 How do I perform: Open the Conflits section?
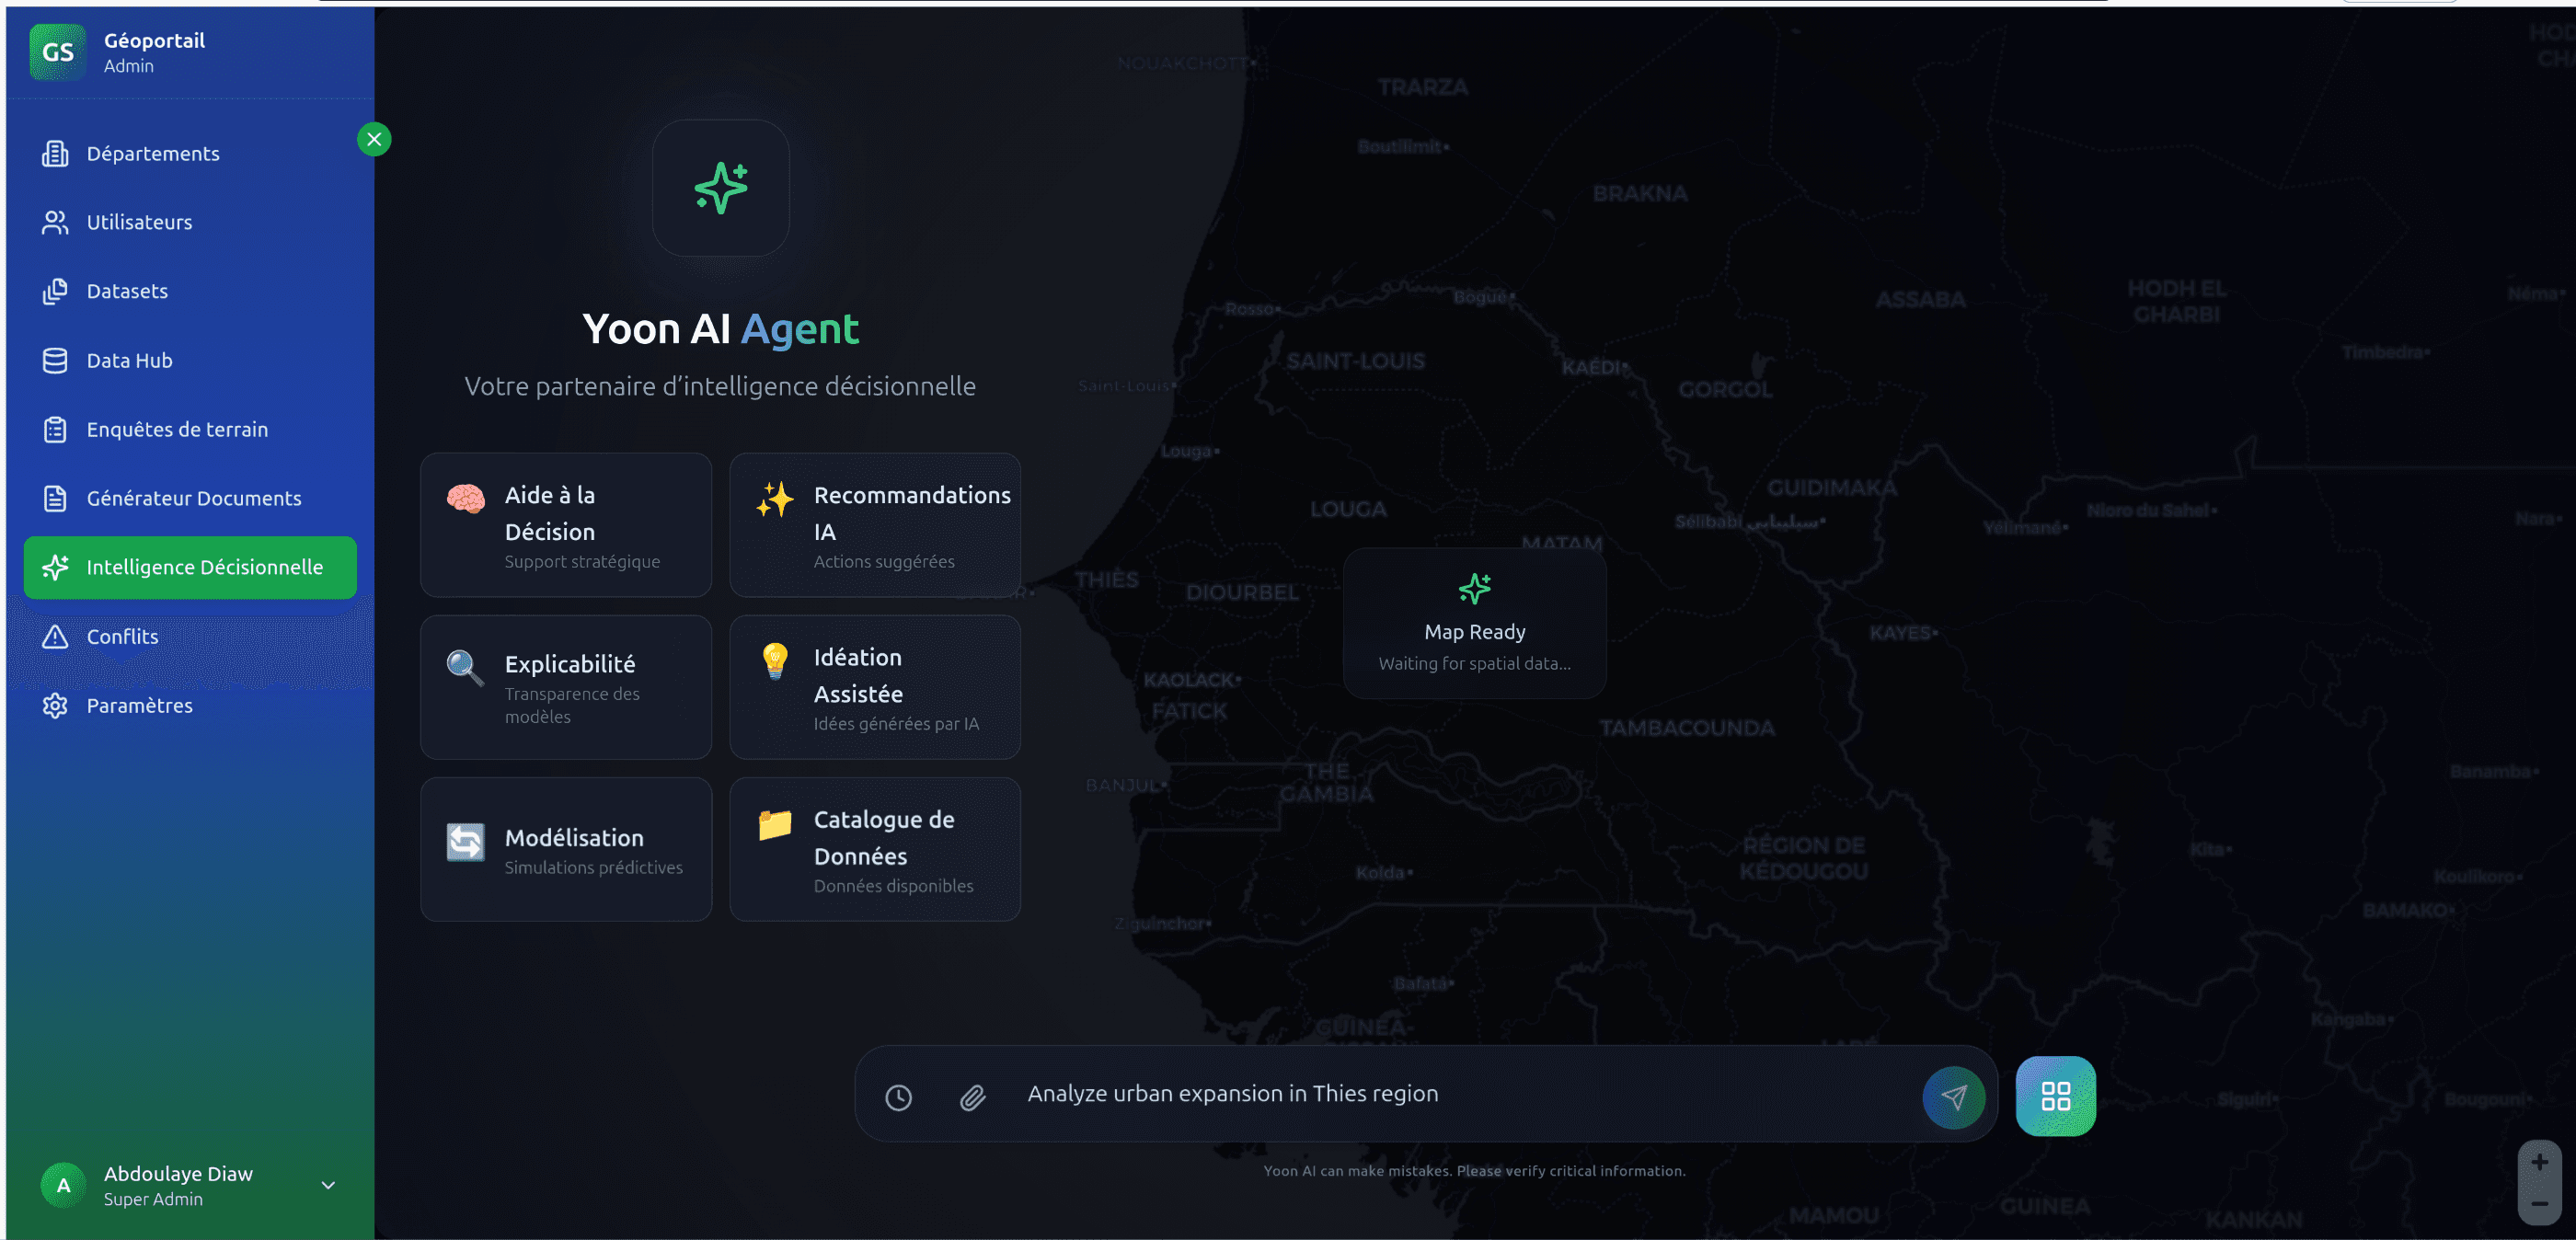(121, 636)
